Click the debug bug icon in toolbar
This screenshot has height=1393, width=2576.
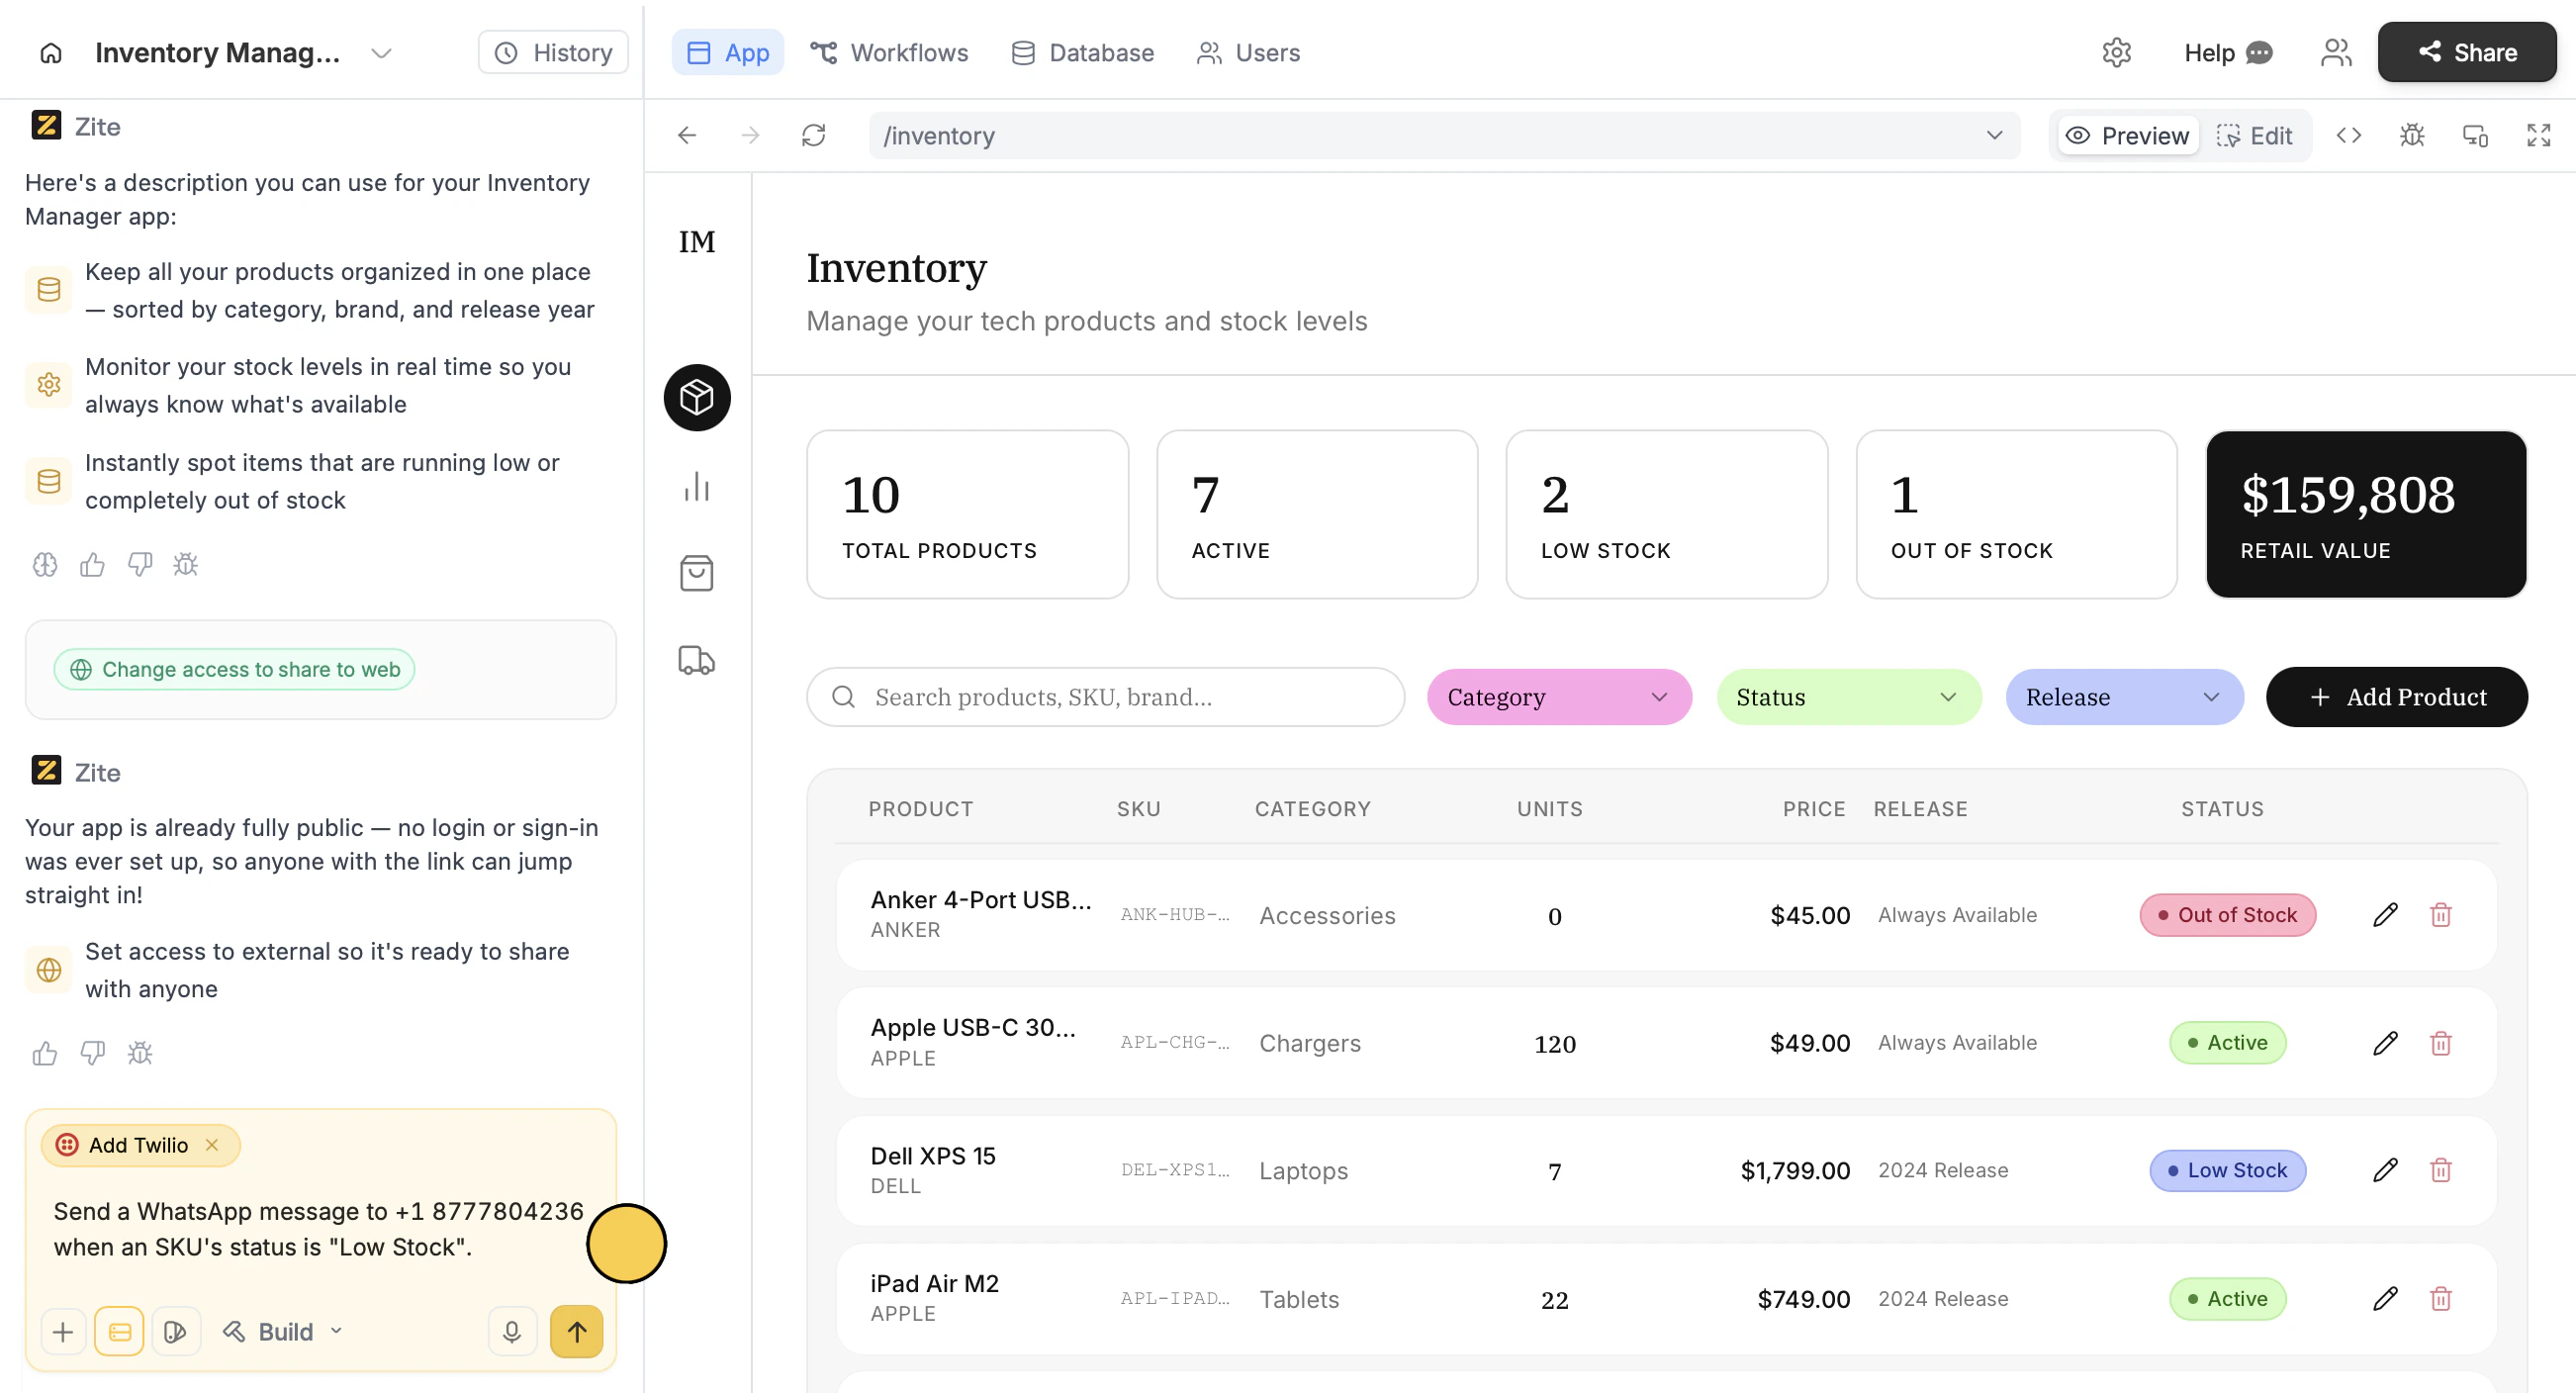tap(2412, 135)
